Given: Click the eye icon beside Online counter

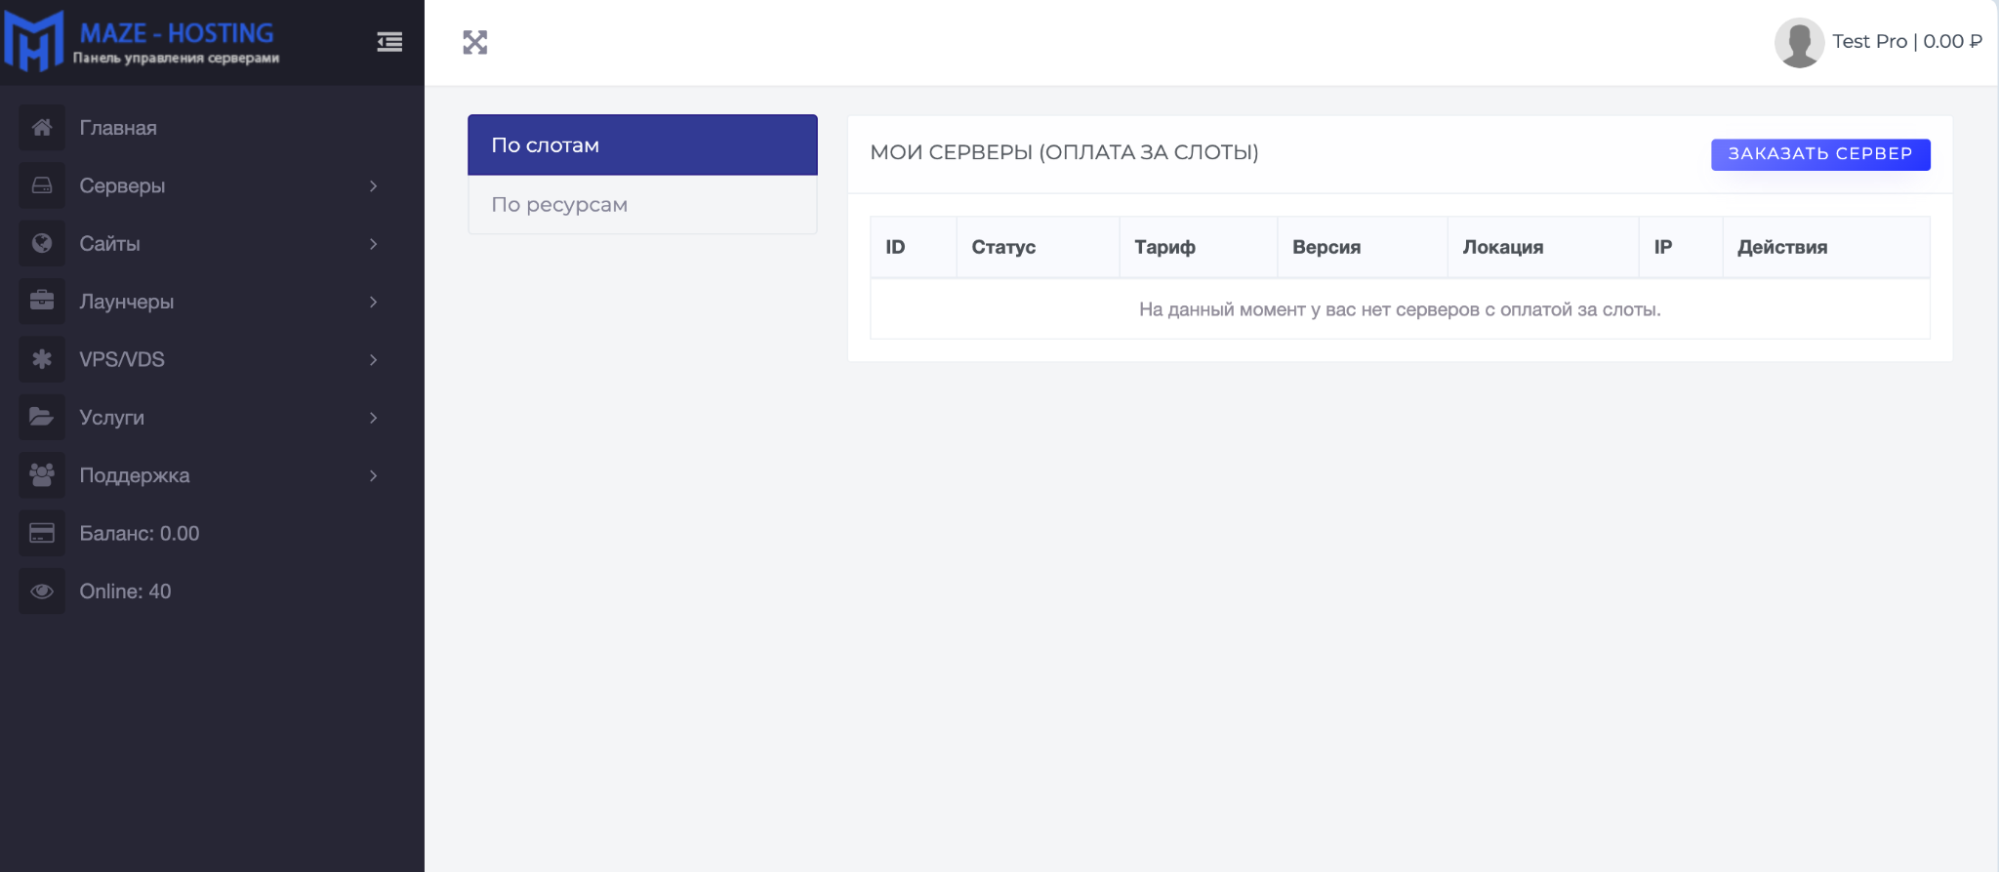Looking at the screenshot, I should pyautogui.click(x=42, y=591).
